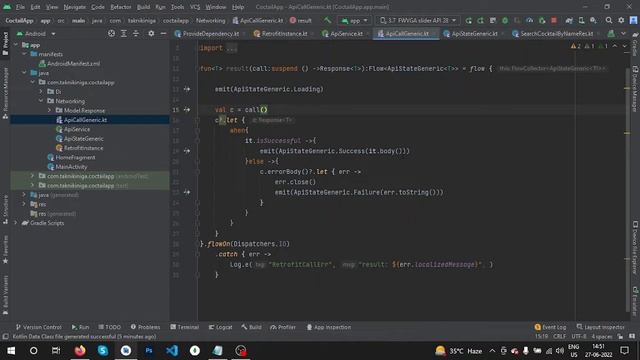Viewport: 640px width, 360px height.
Task: Collapse the manifests folder
Action: point(24,54)
